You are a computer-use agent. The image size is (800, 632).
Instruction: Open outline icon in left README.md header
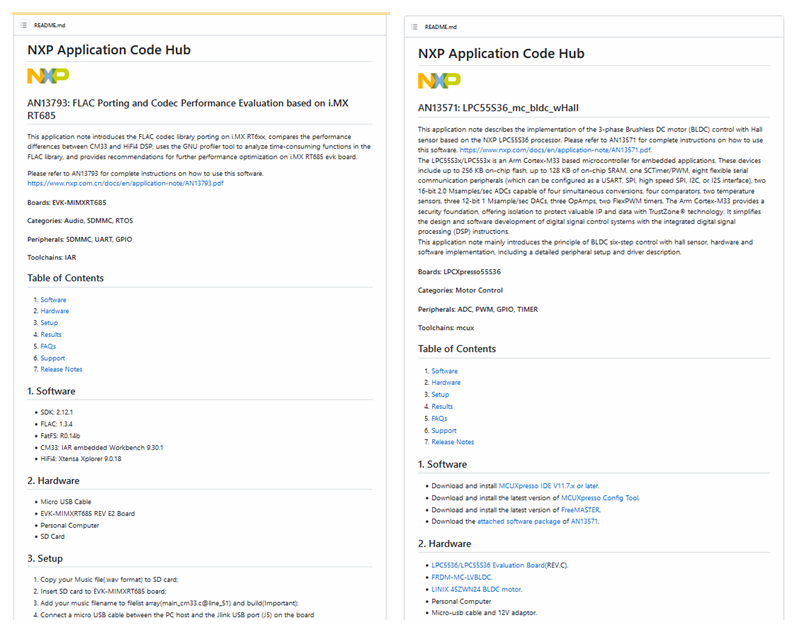[x=23, y=25]
